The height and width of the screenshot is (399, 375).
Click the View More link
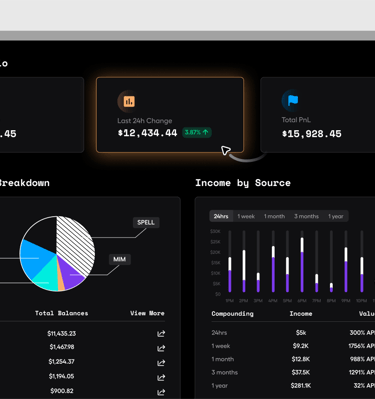(x=147, y=313)
